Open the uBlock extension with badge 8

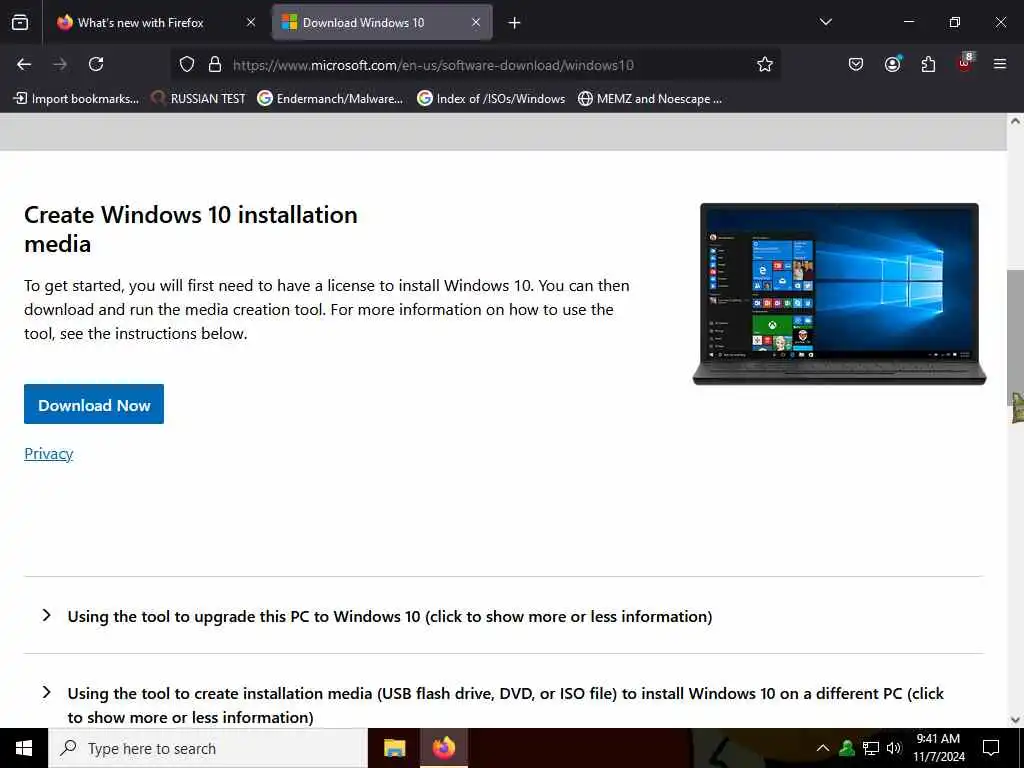(x=965, y=63)
